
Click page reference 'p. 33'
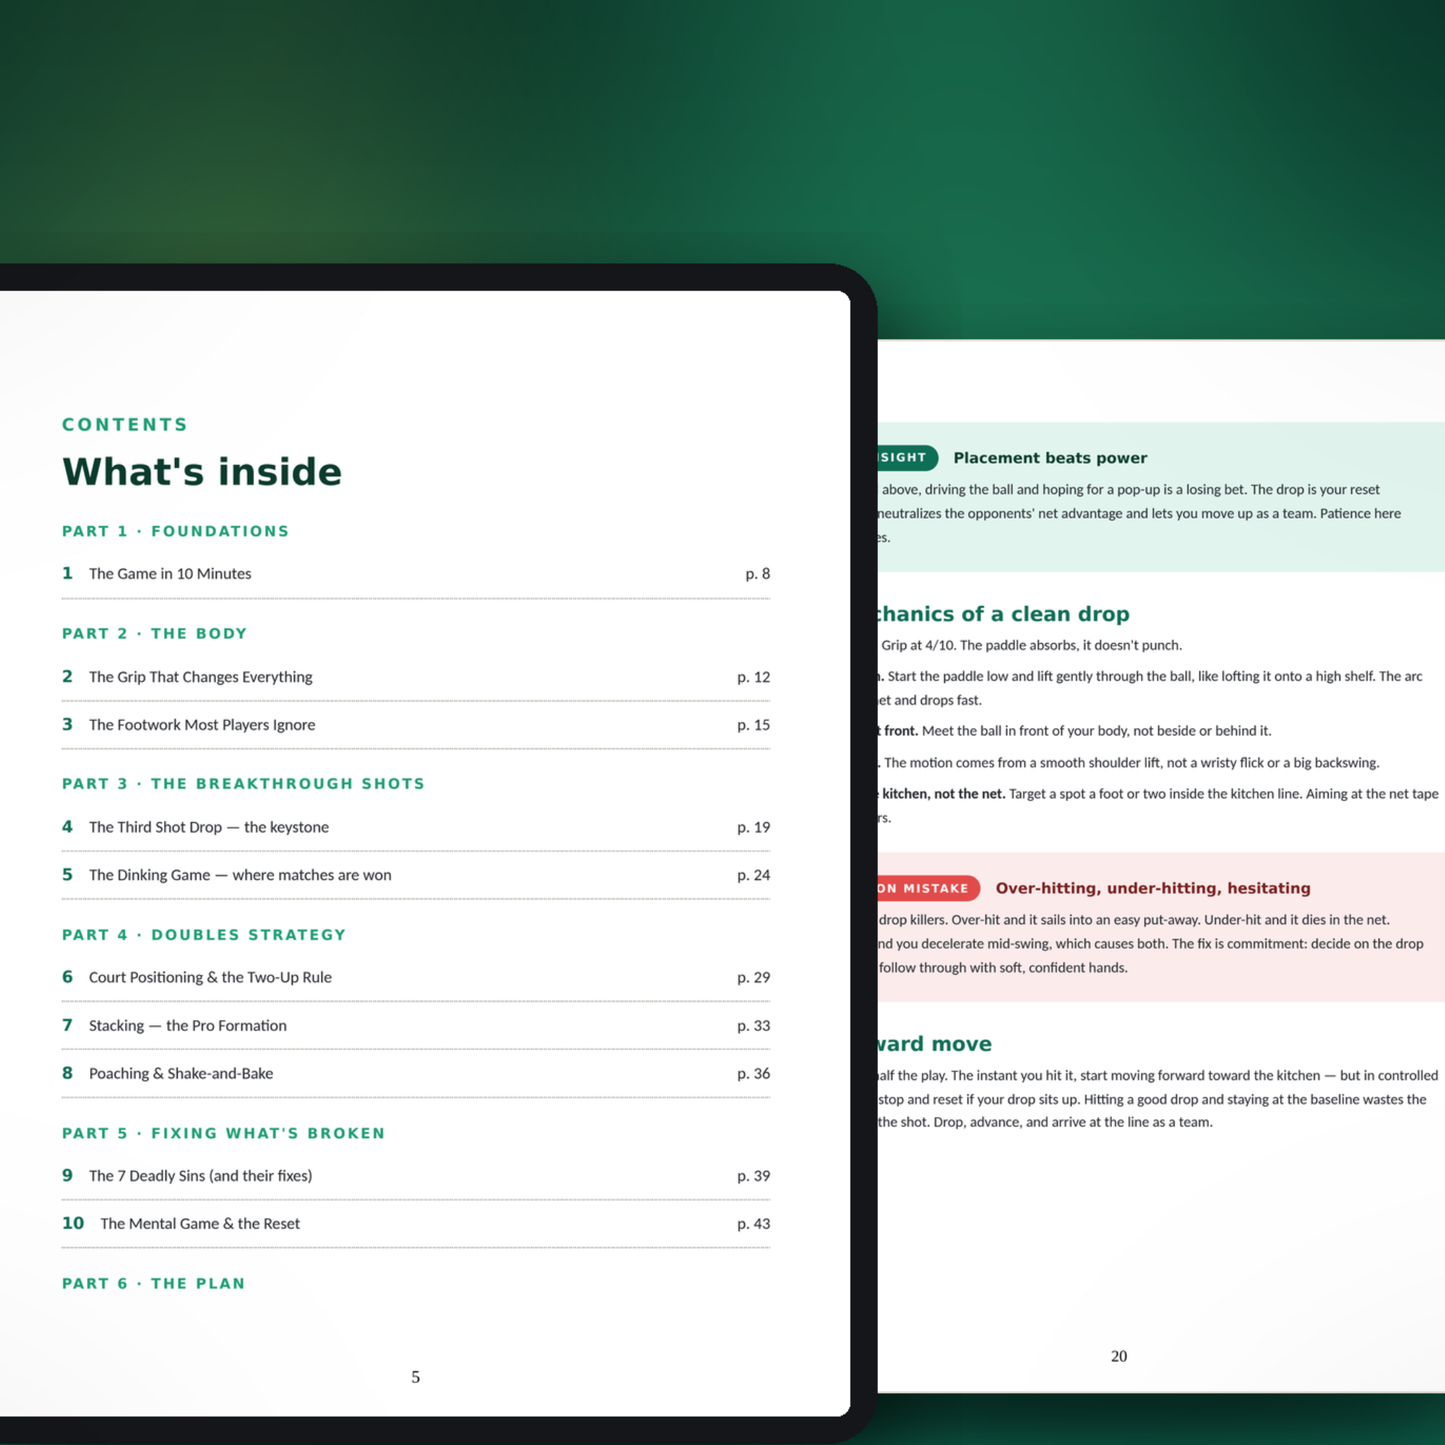point(754,1026)
